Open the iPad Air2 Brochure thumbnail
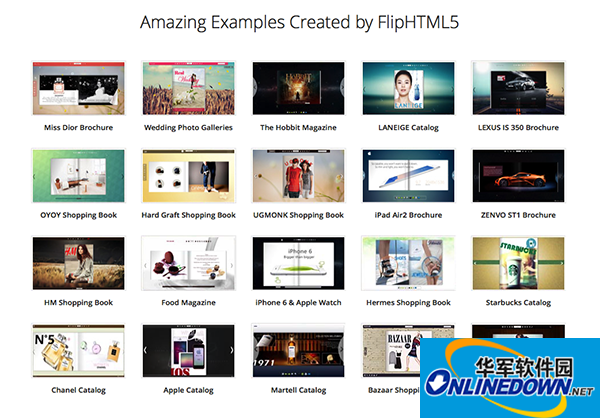The height and width of the screenshot is (418, 600). coord(408,176)
